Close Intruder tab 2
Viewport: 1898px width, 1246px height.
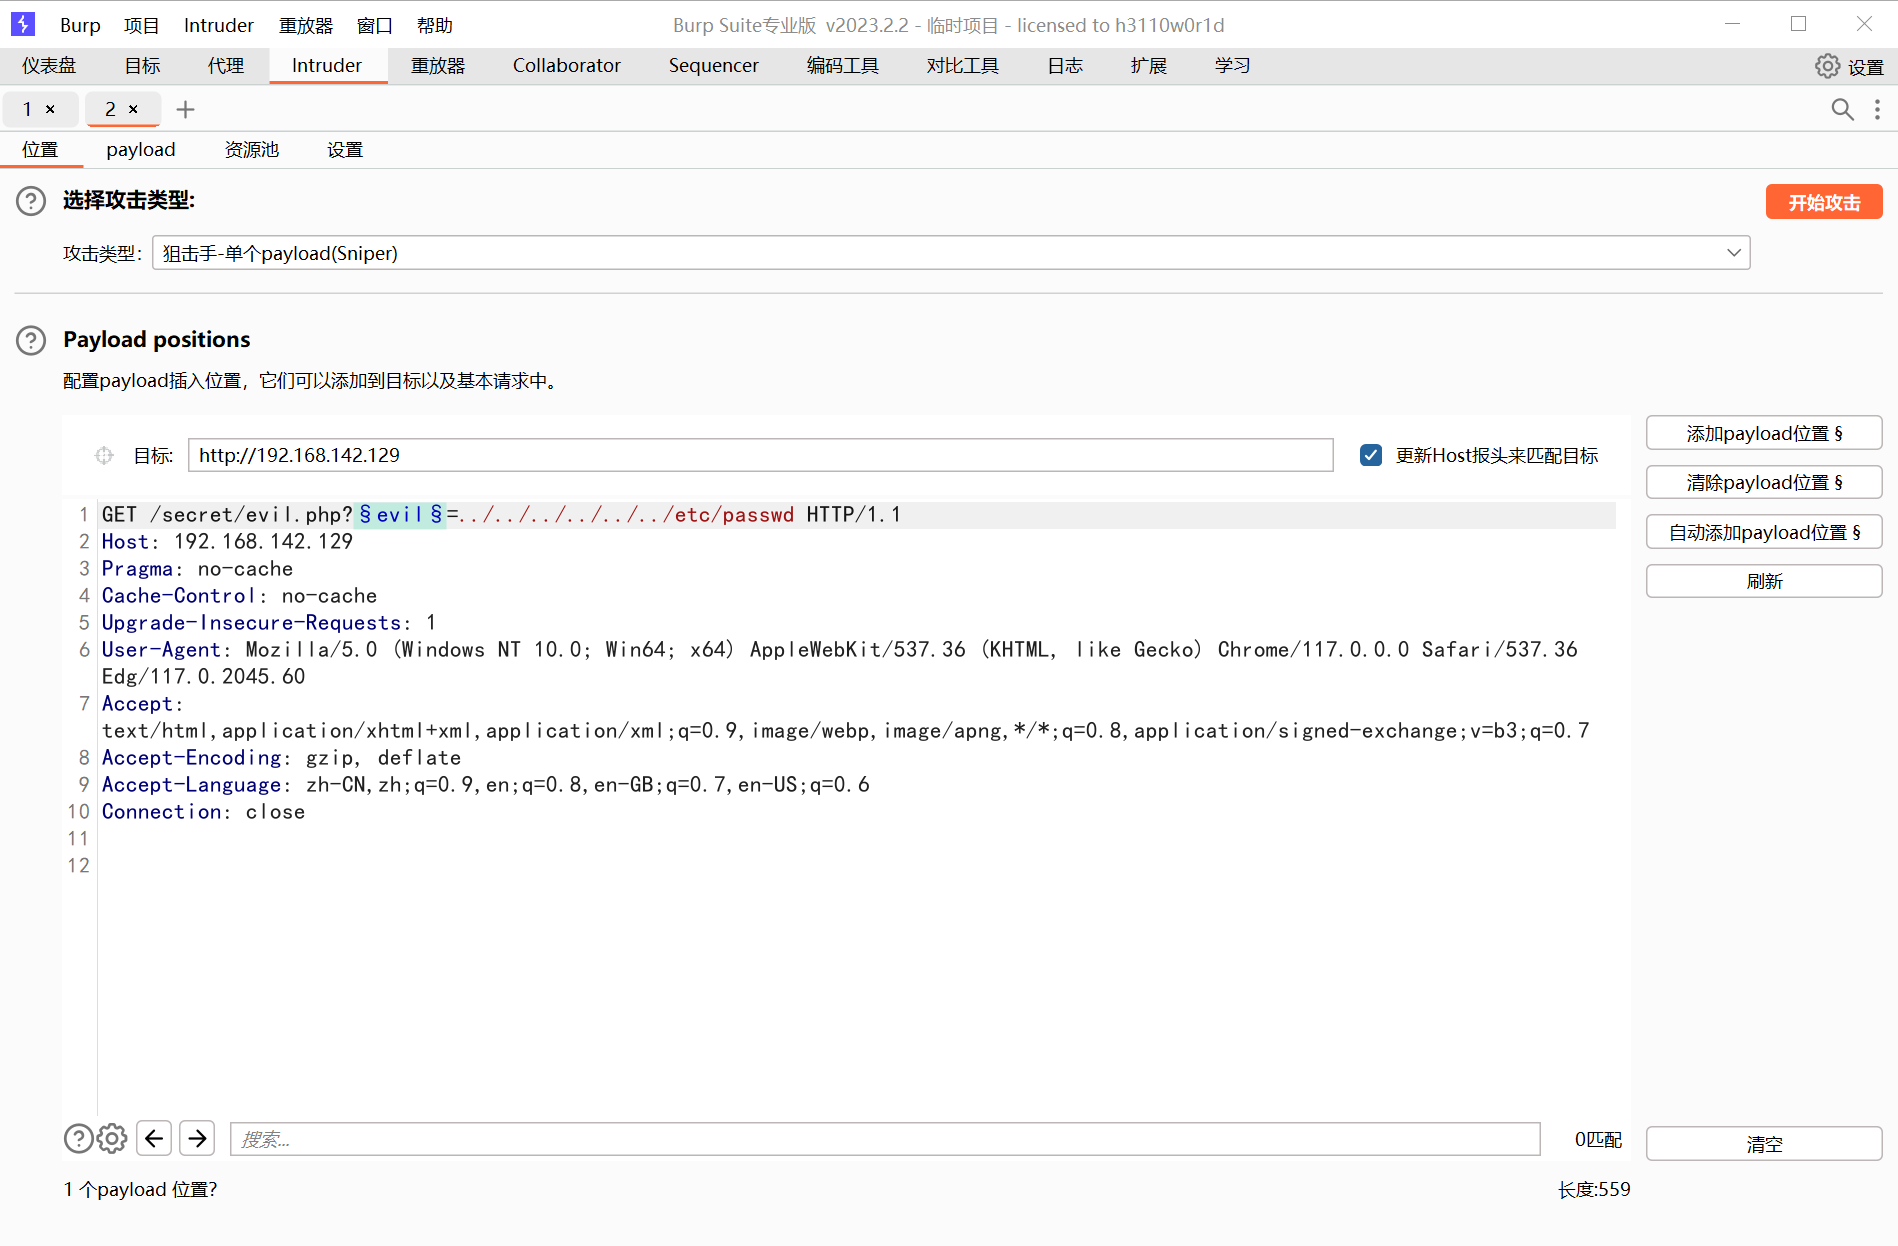coord(133,109)
